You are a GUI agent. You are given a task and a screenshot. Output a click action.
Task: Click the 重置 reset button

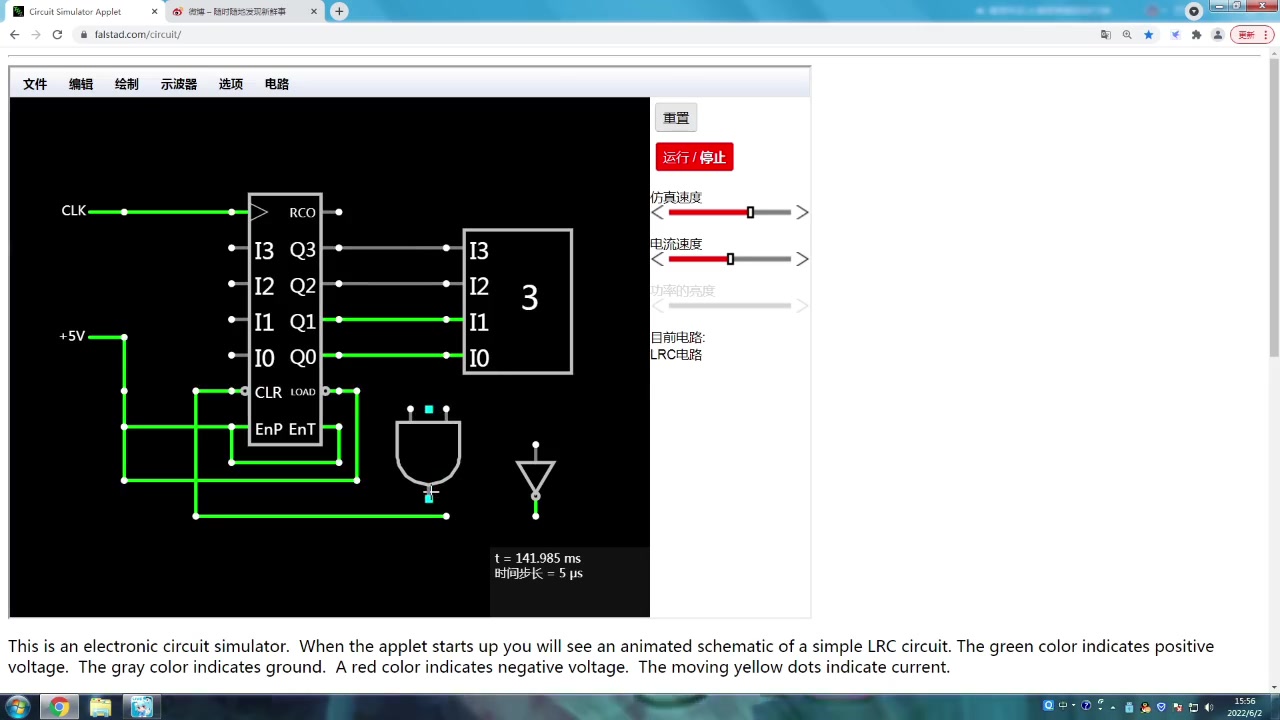click(676, 118)
